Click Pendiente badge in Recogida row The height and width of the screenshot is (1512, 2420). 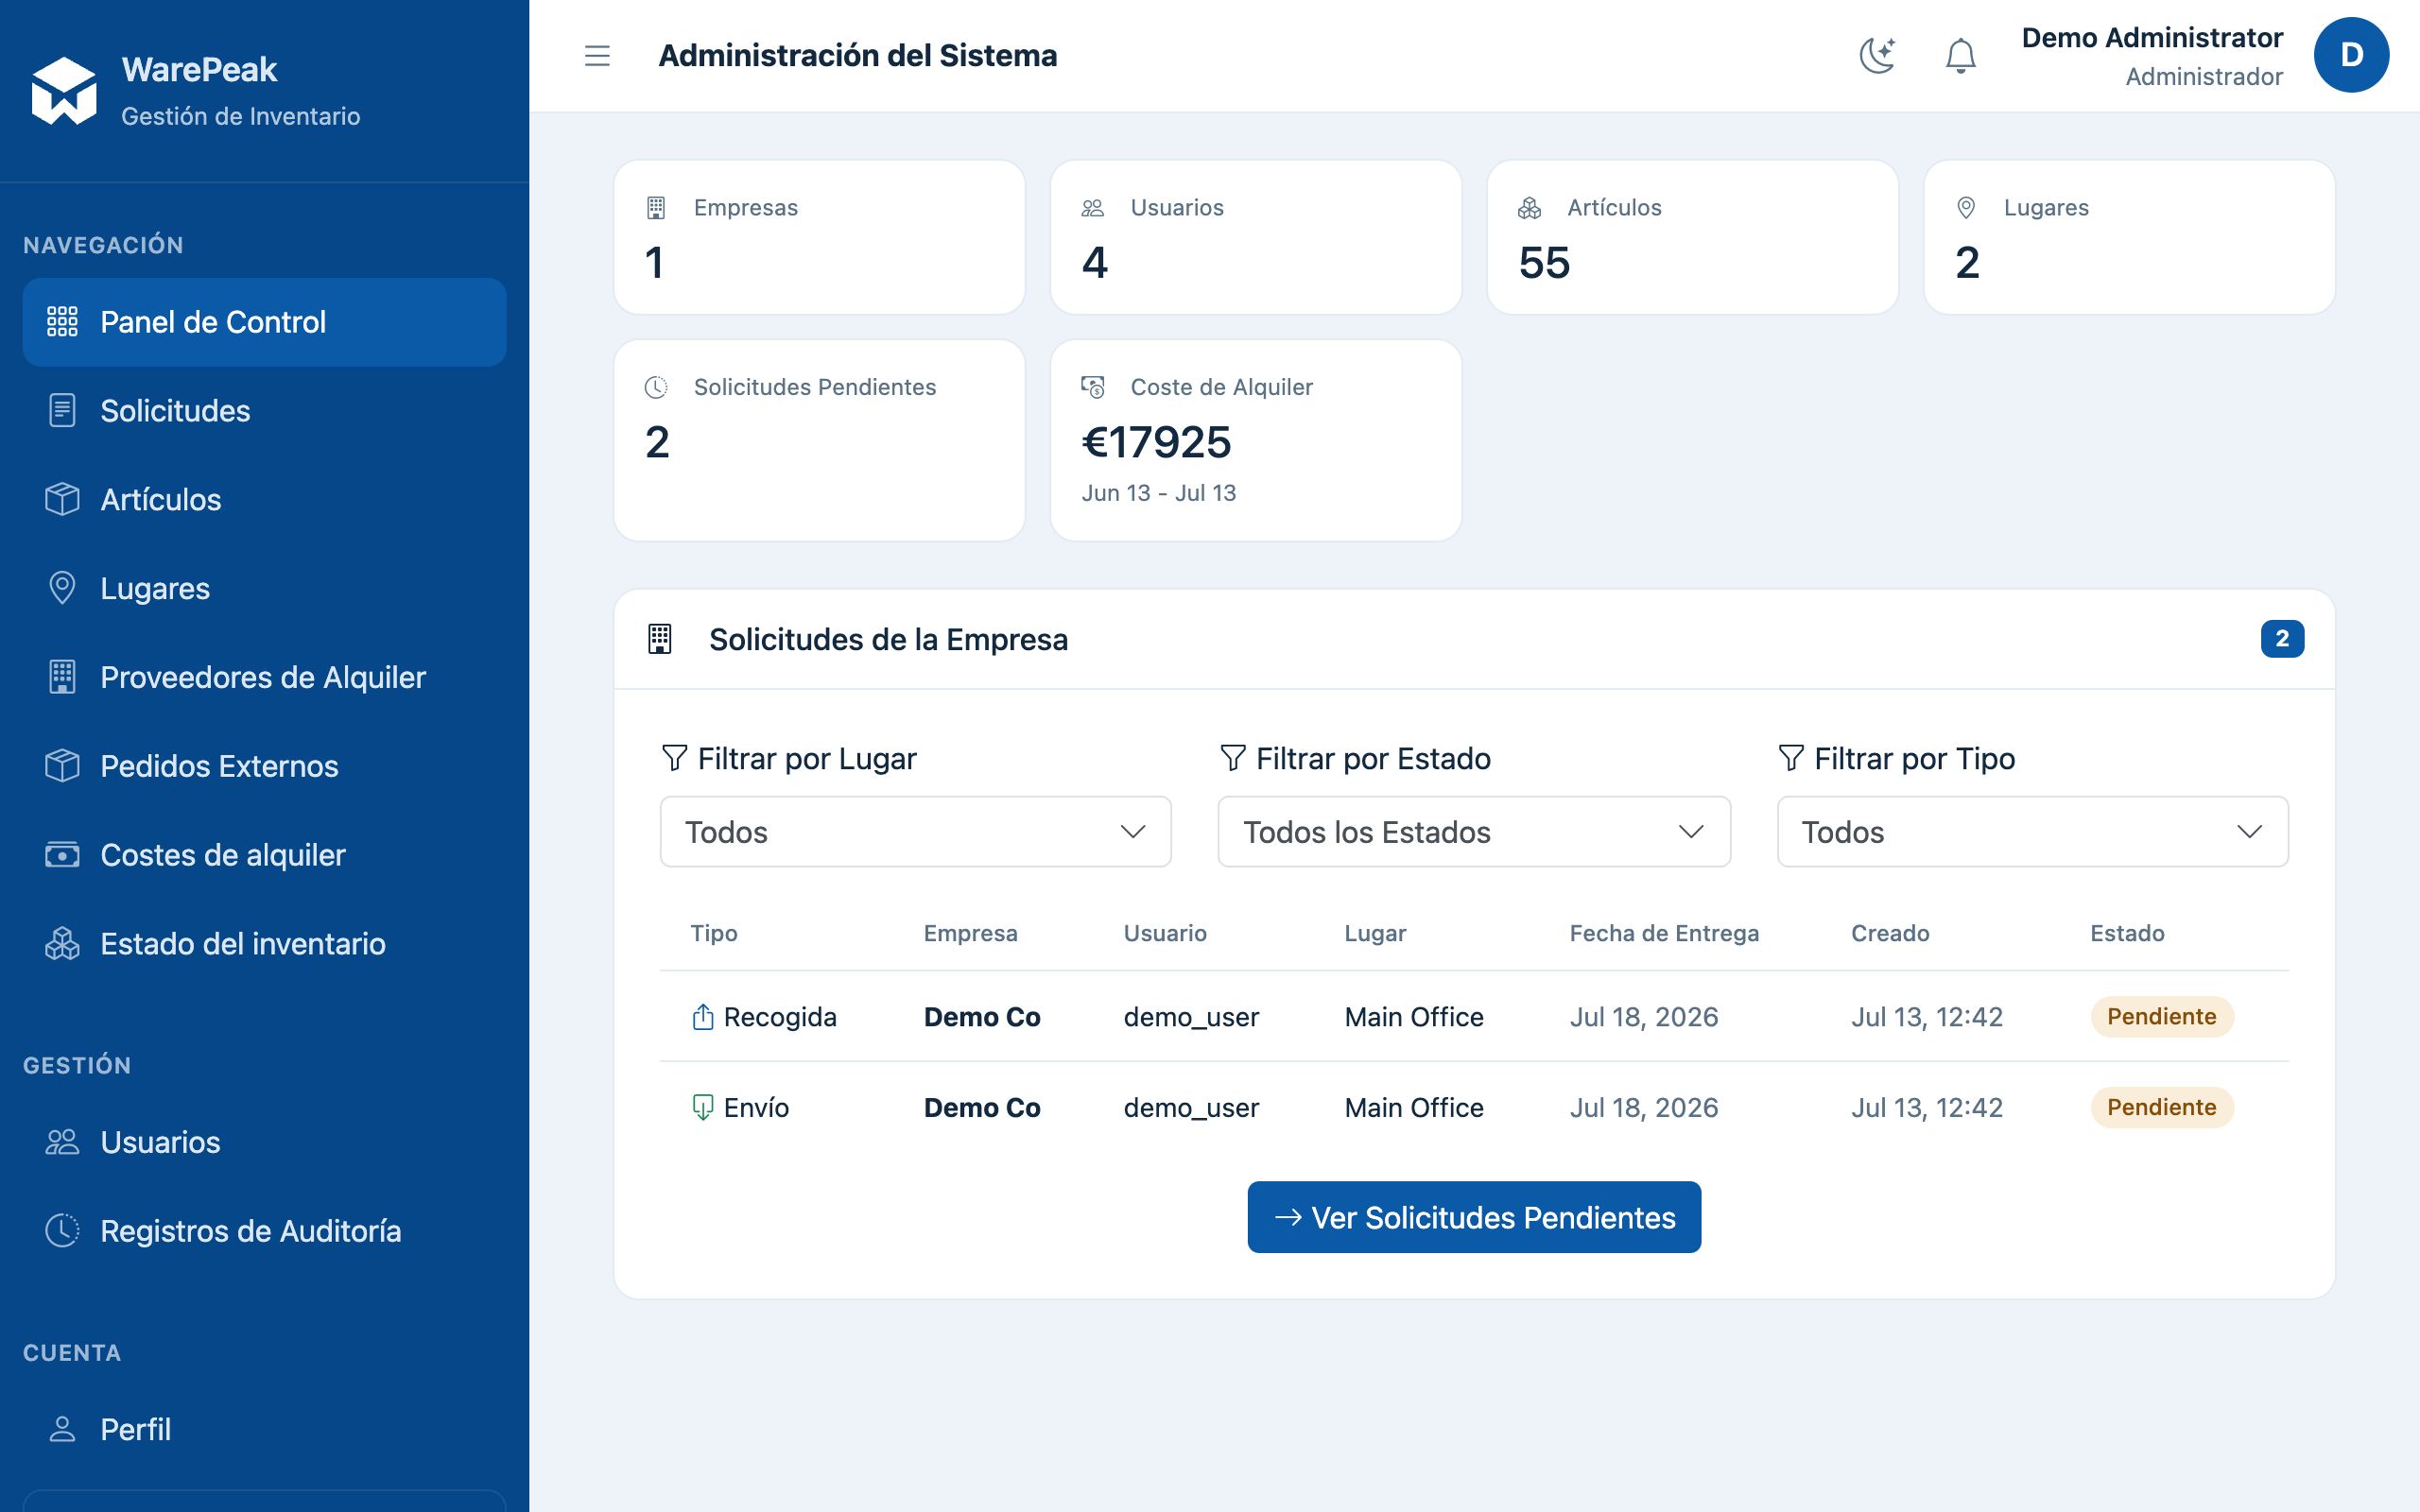point(2161,1017)
